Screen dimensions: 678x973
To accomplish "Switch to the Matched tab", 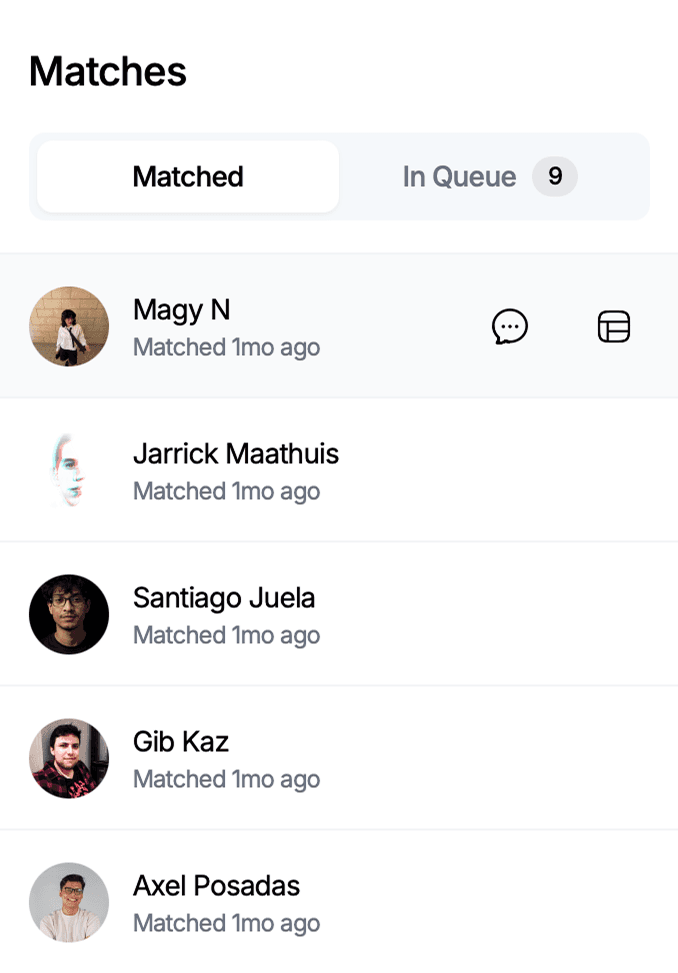I will point(188,177).
